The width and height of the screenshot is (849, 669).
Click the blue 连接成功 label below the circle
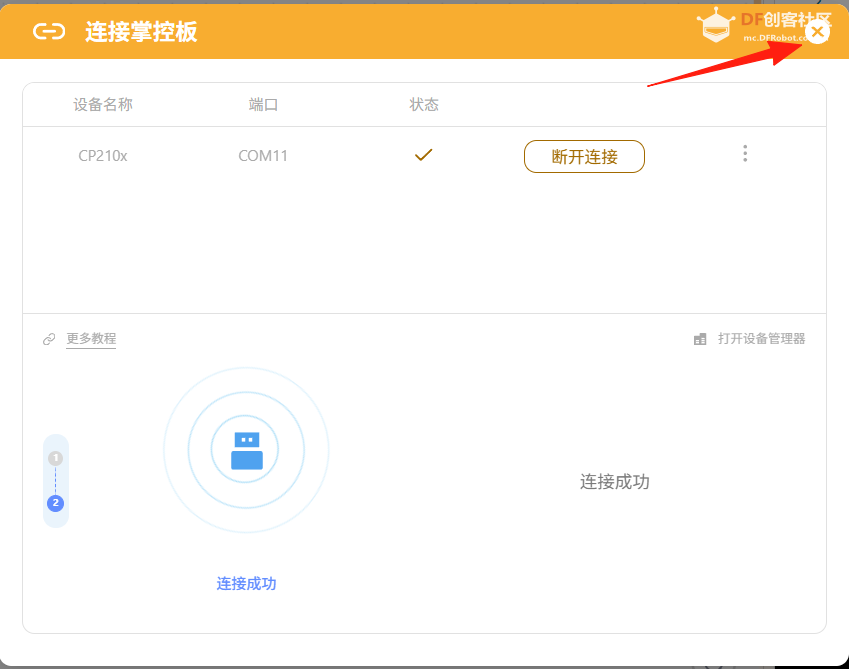246,583
